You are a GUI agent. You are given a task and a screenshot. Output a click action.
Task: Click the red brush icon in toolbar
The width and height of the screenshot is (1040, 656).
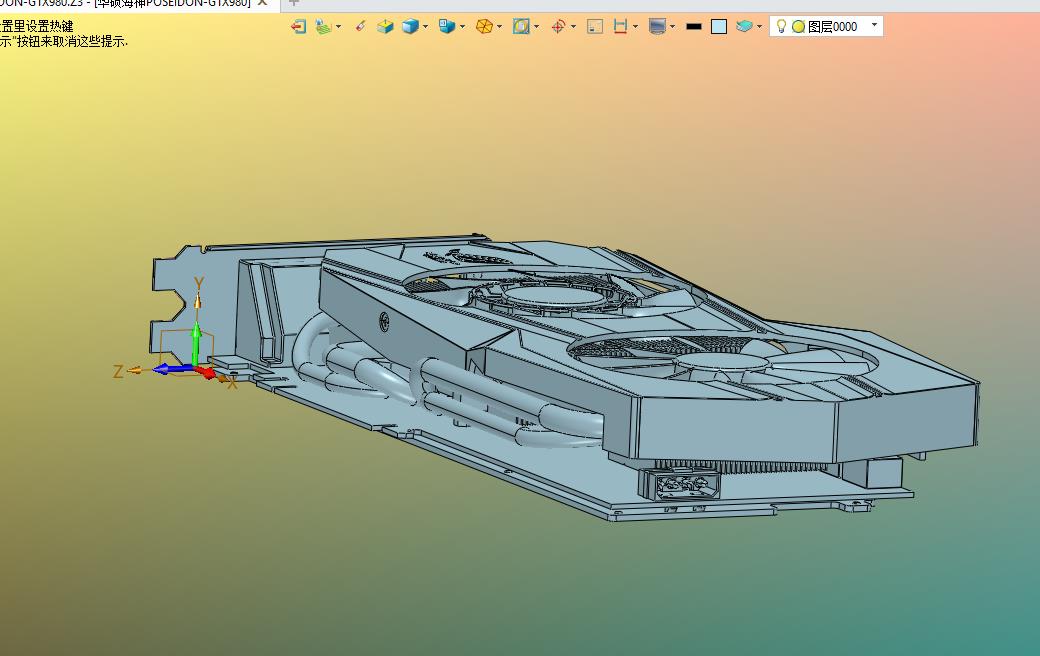coord(360,26)
